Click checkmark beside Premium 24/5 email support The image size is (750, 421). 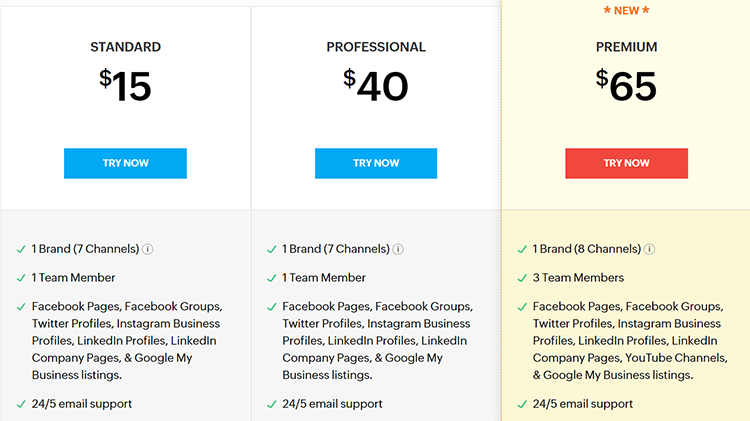point(523,404)
